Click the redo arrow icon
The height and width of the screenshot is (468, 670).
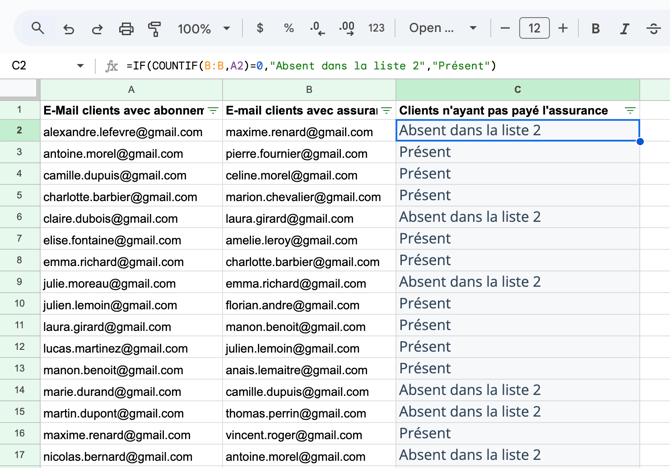pyautogui.click(x=97, y=29)
